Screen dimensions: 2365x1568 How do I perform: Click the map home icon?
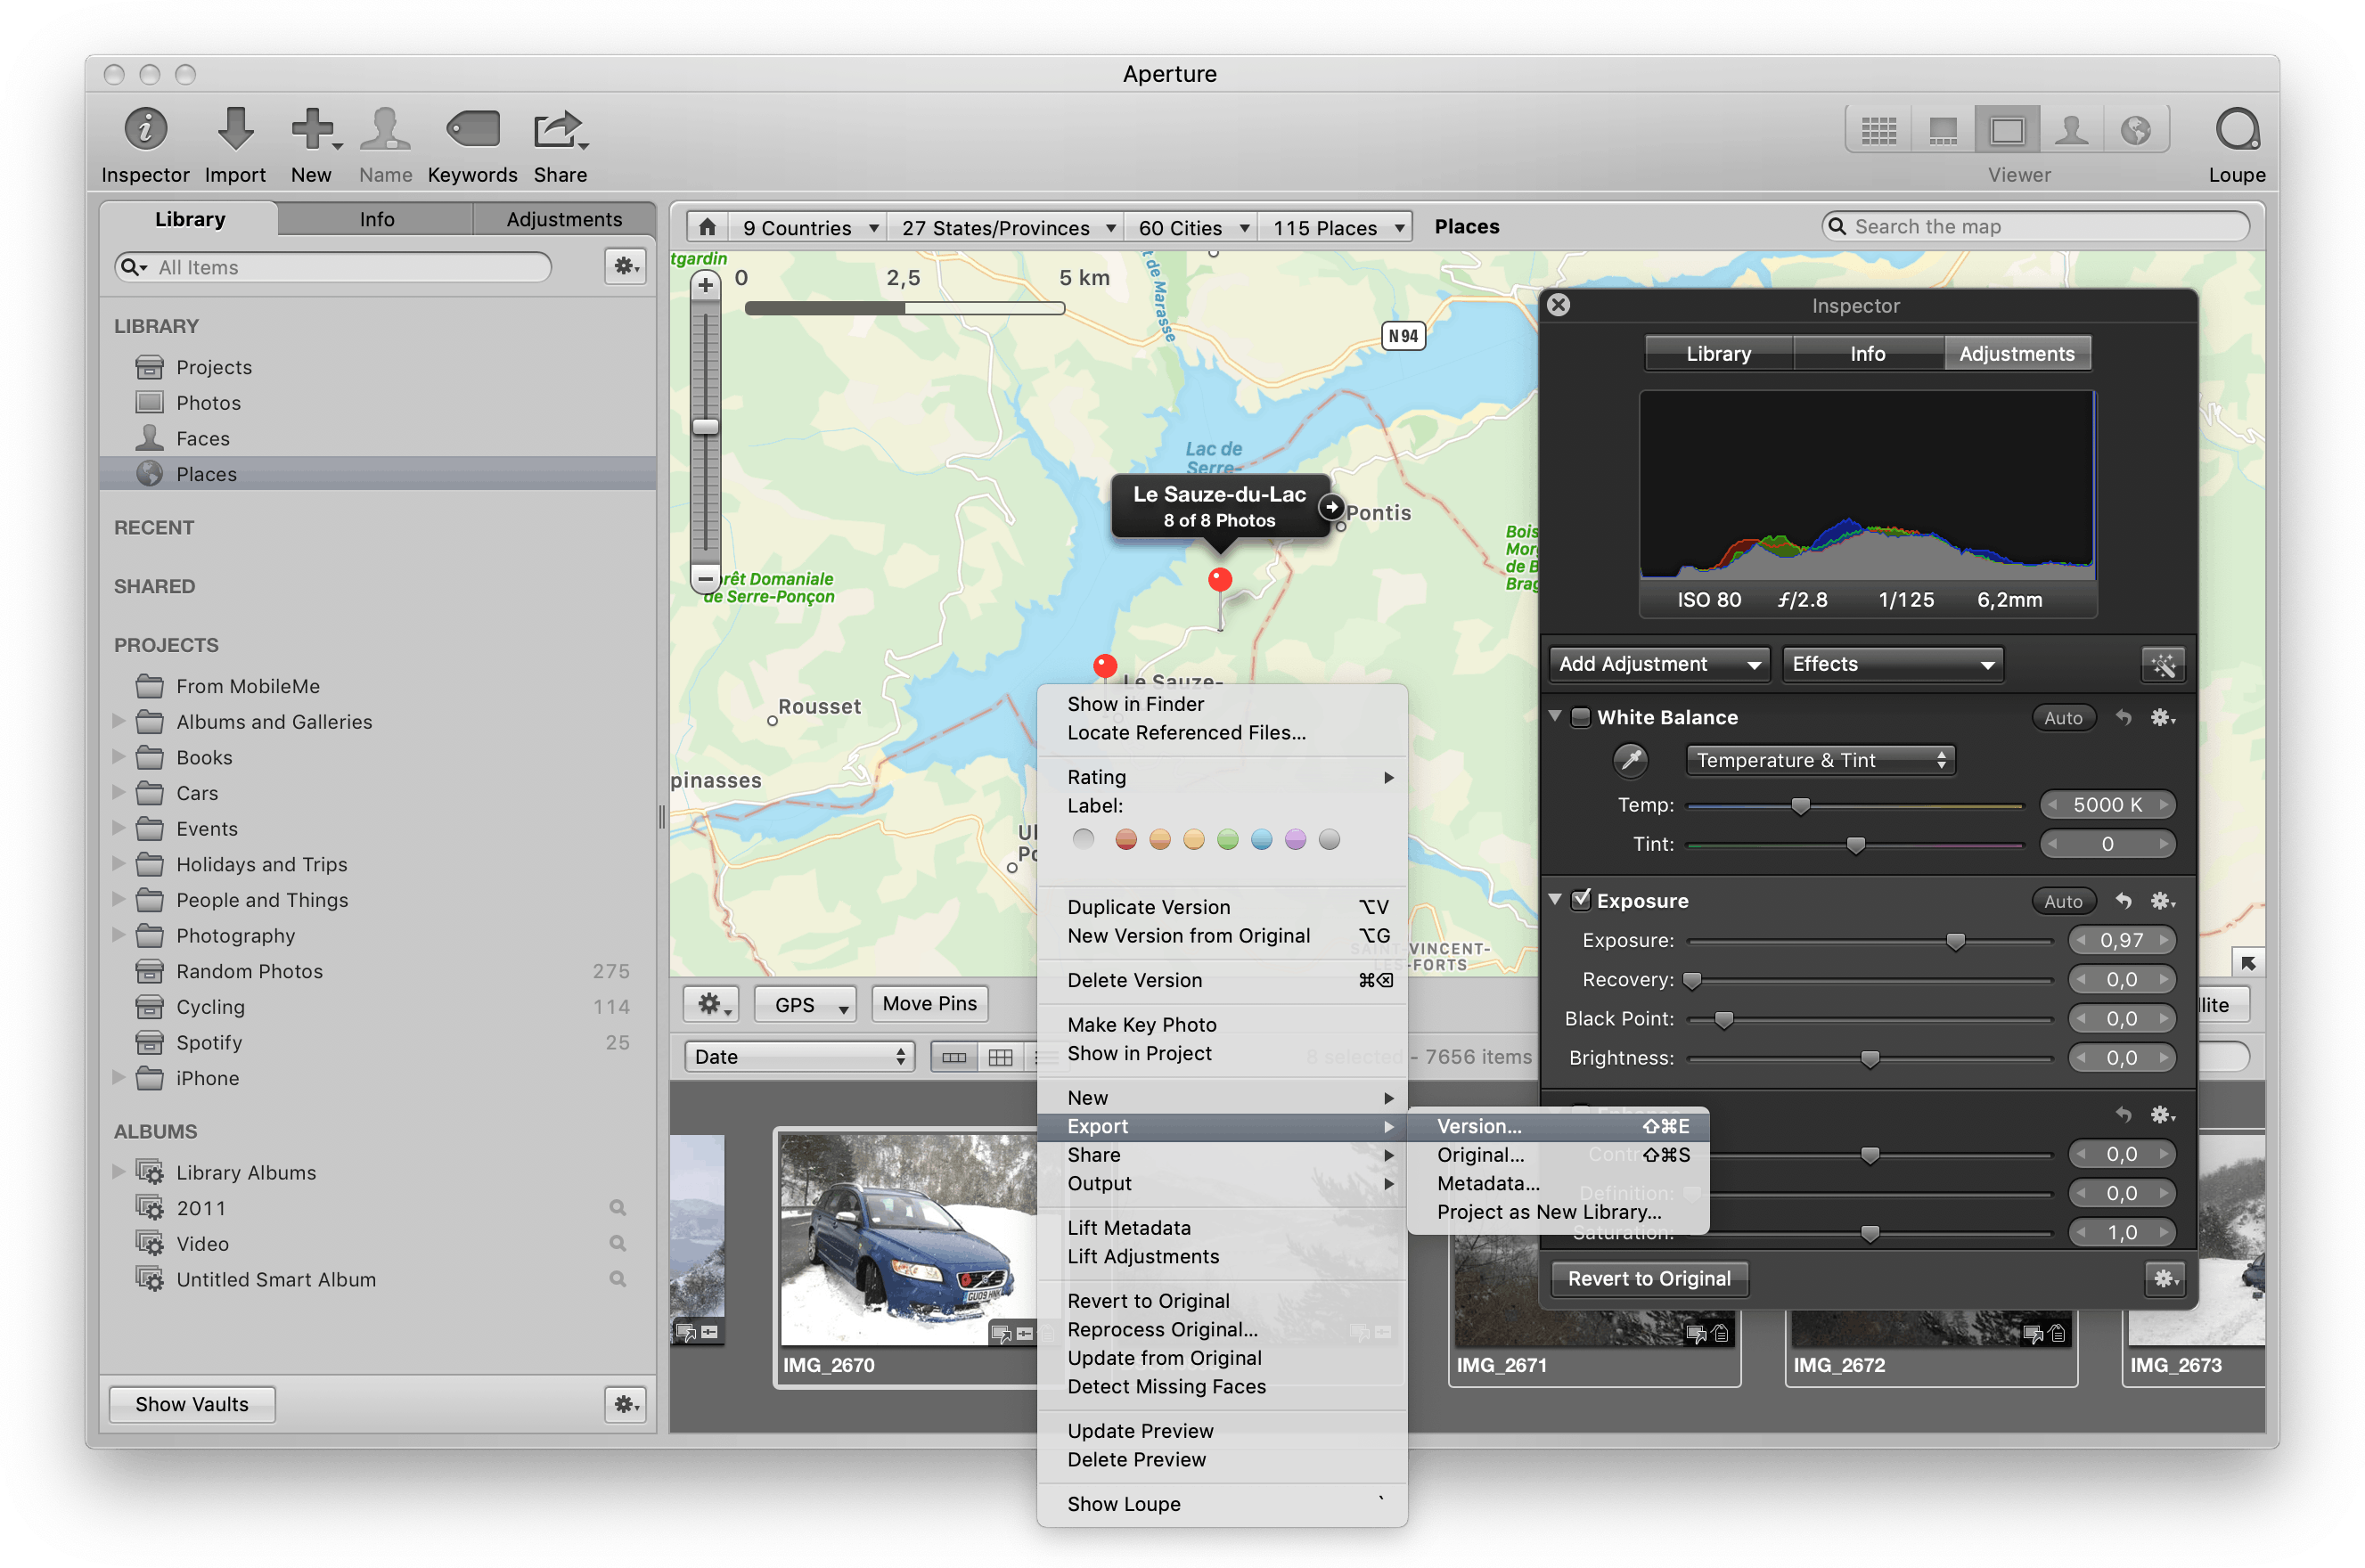pyautogui.click(x=707, y=227)
